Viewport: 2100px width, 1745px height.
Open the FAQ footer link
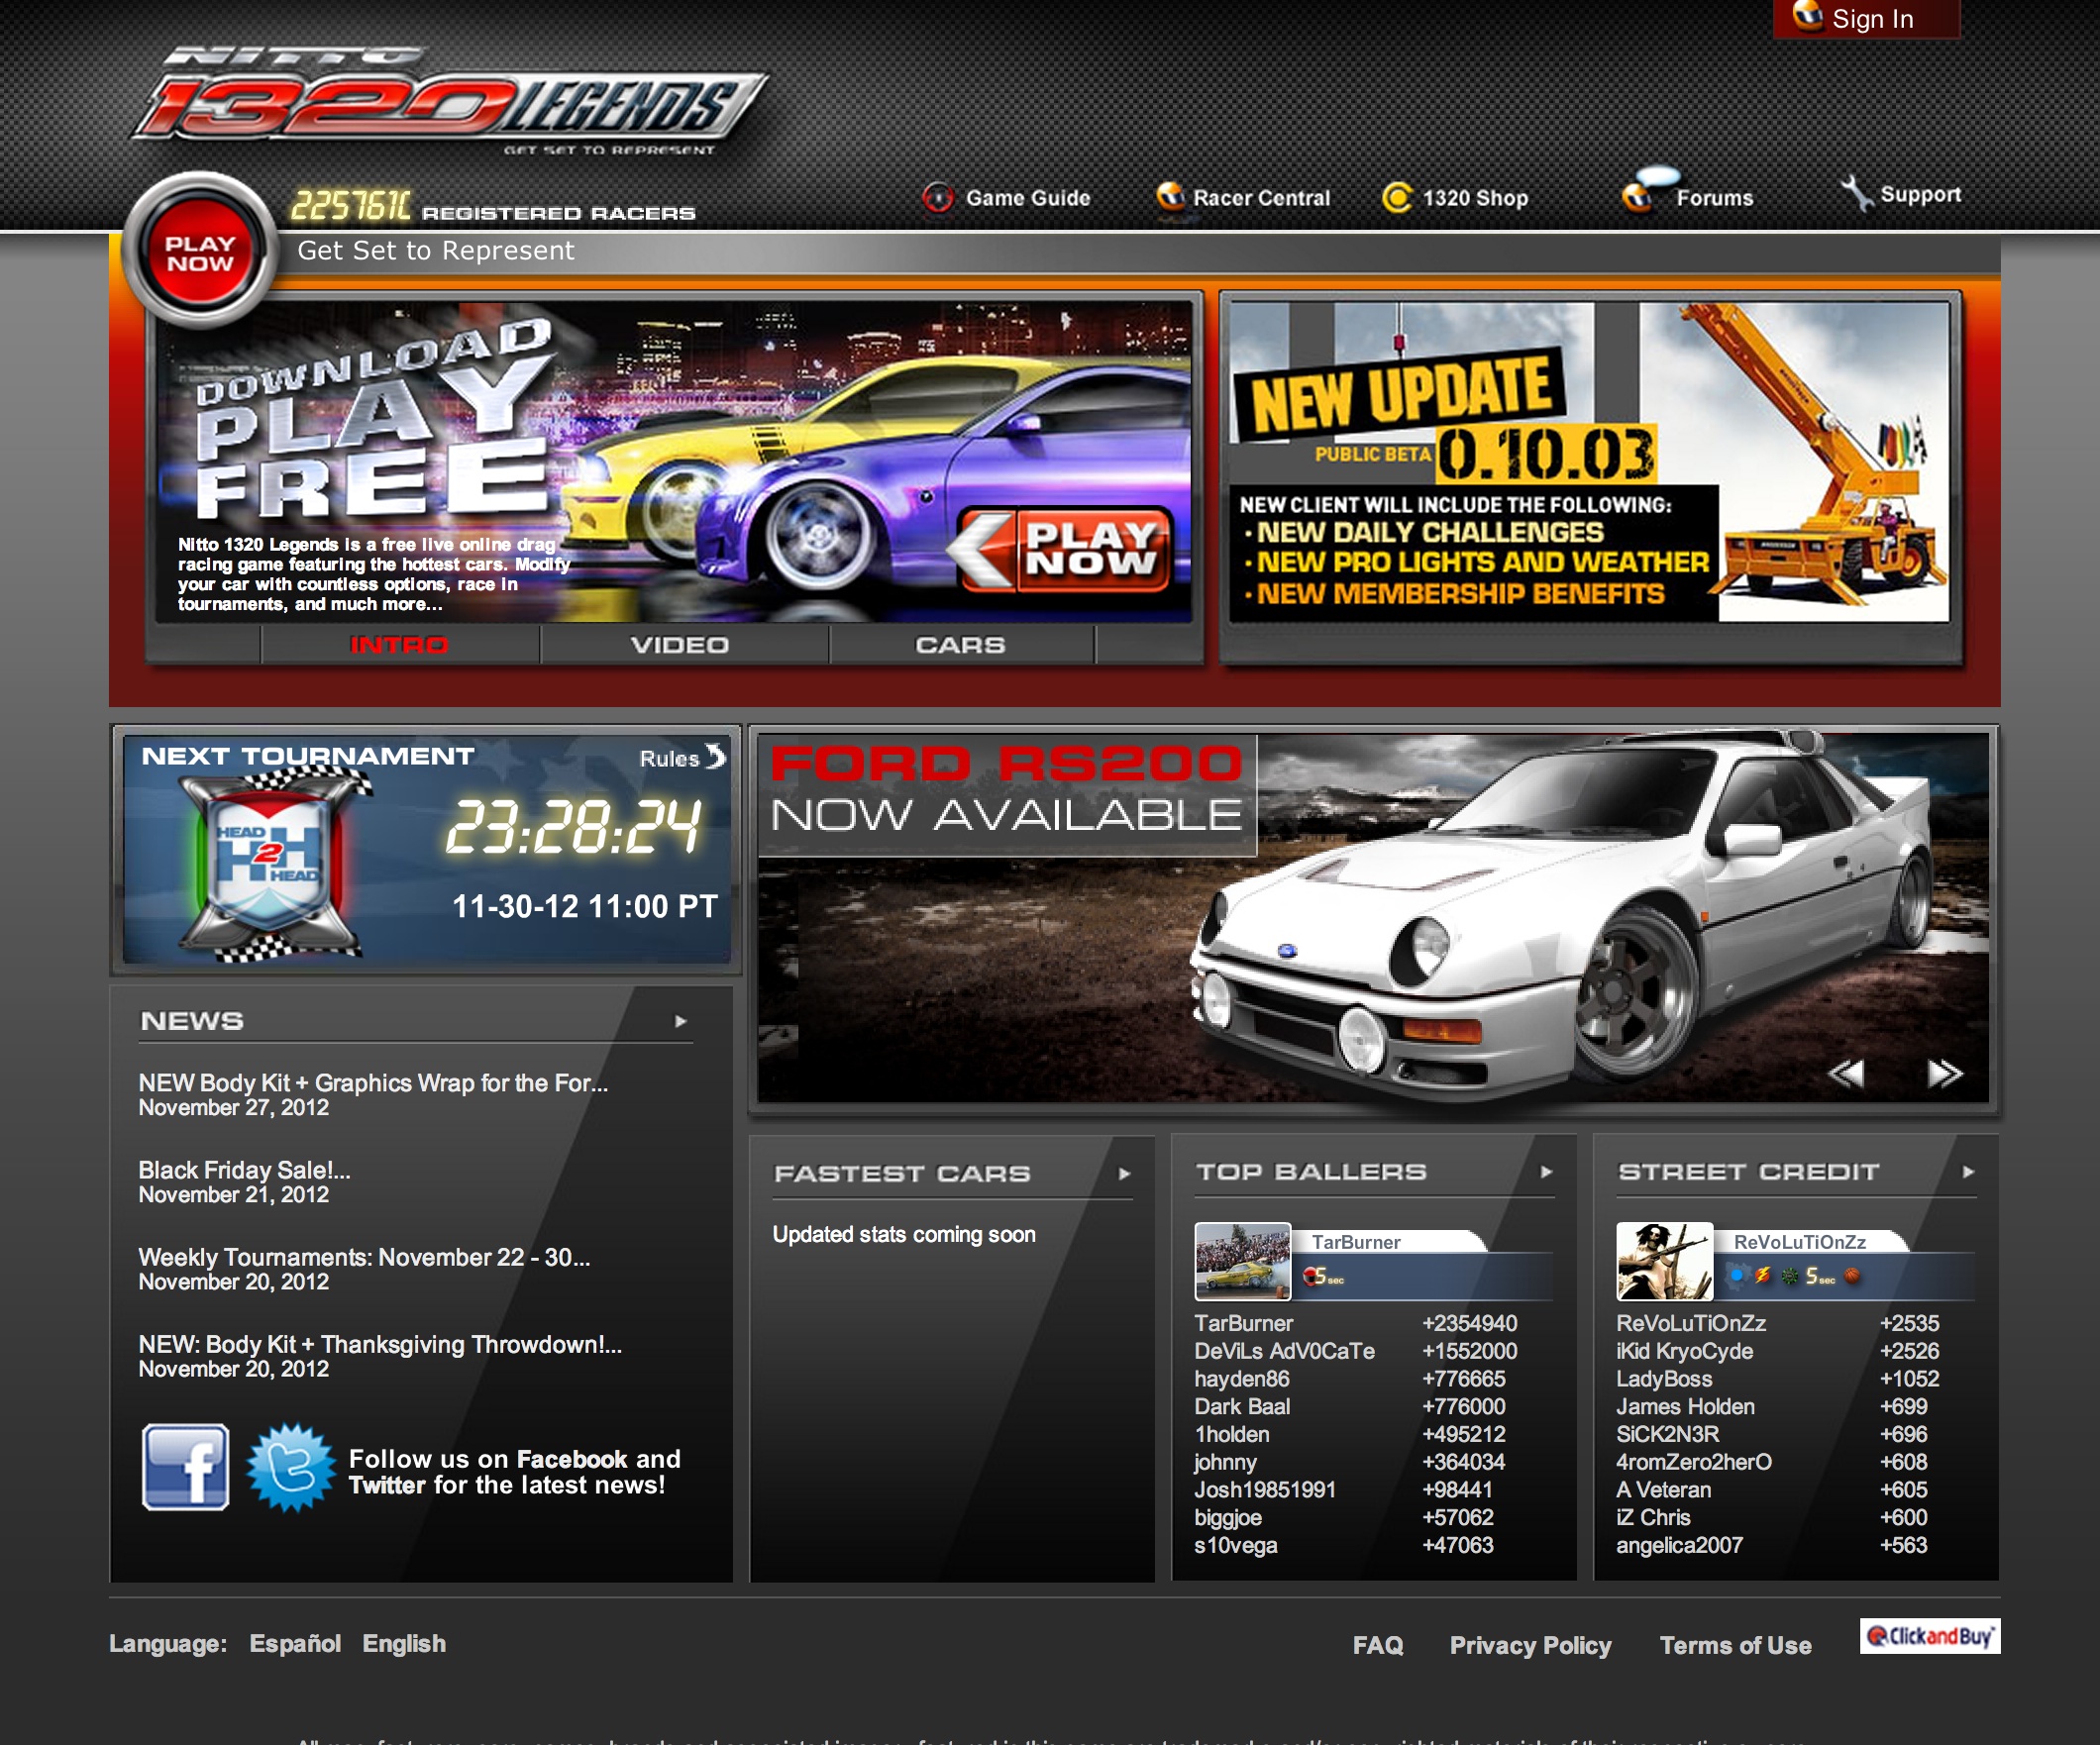point(1378,1646)
